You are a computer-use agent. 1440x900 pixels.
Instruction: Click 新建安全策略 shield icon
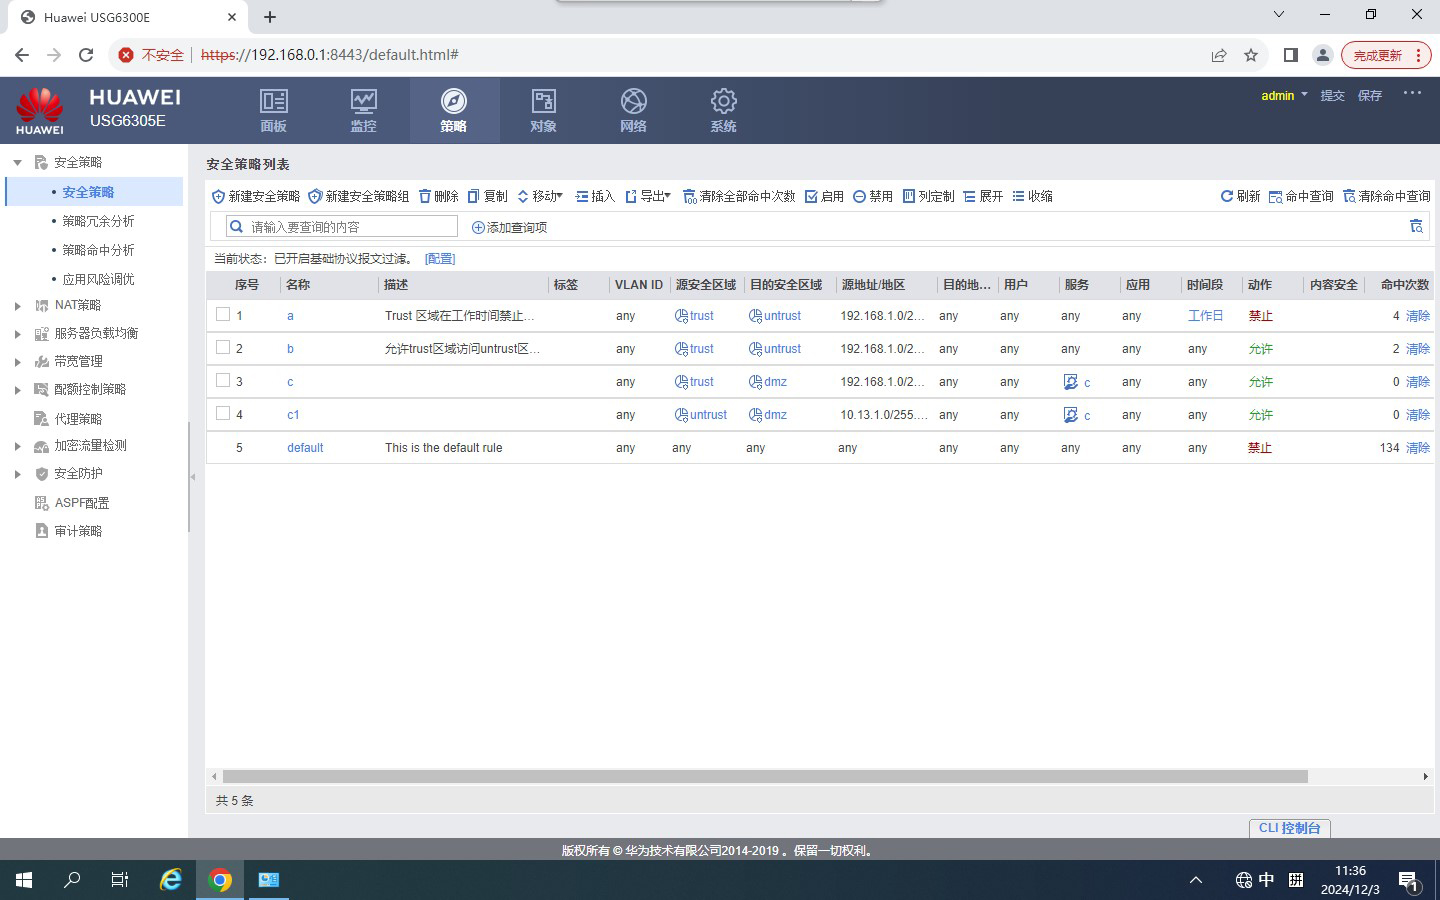pyautogui.click(x=218, y=196)
